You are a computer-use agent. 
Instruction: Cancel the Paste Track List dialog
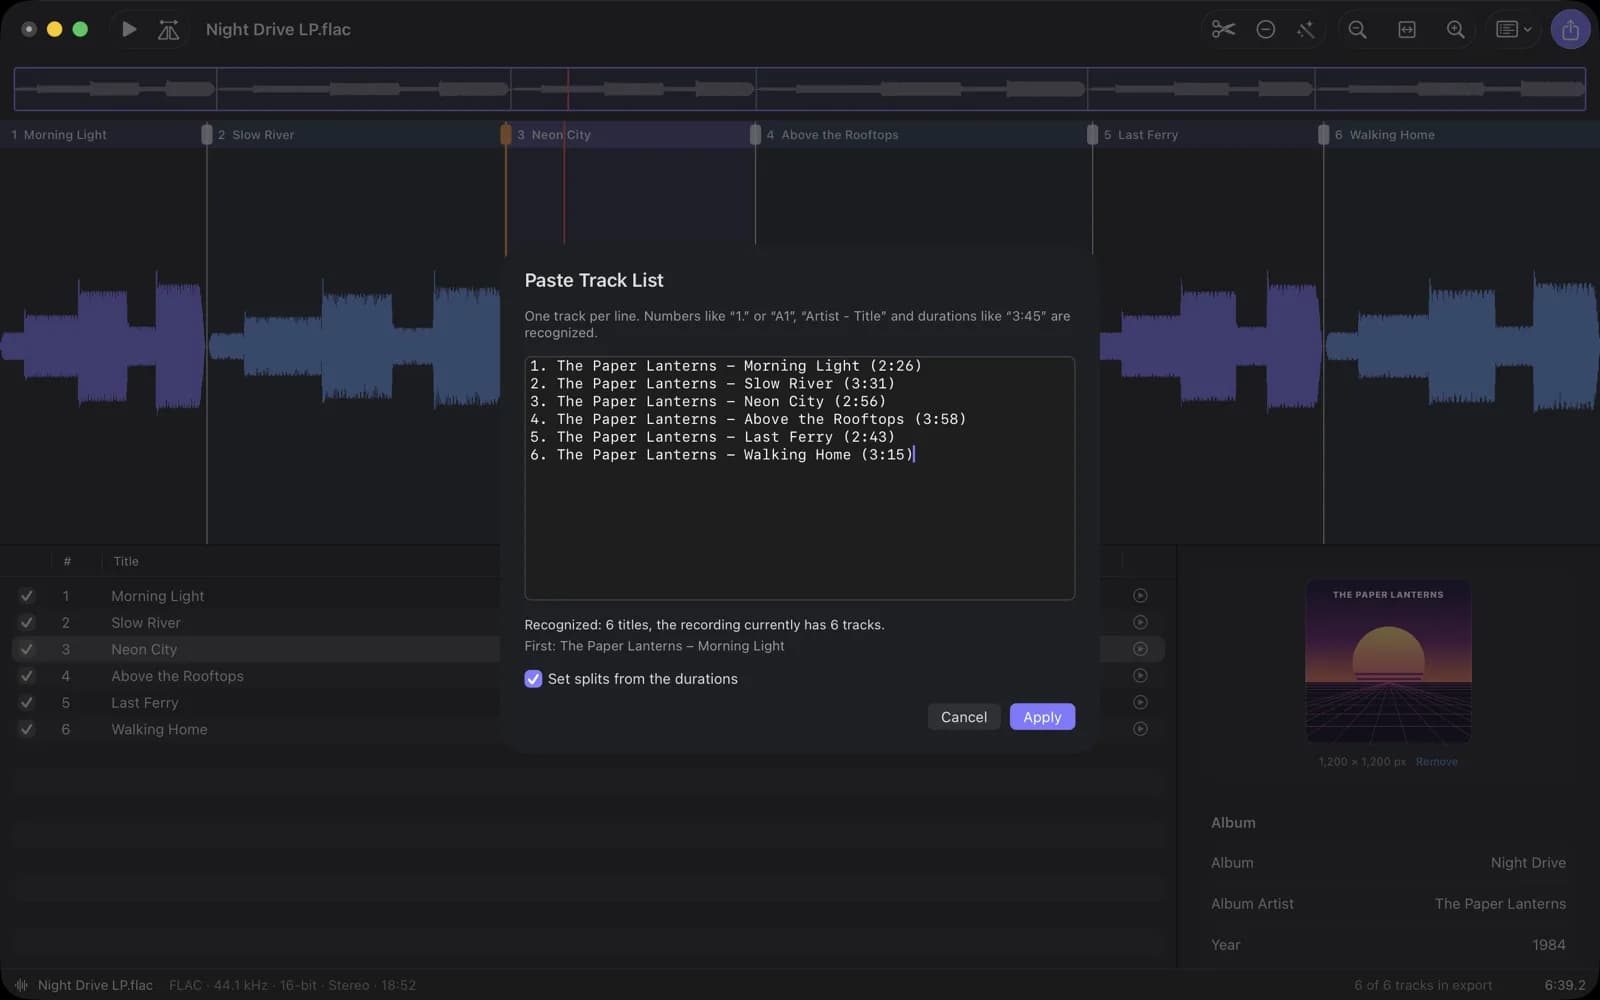[x=963, y=717]
